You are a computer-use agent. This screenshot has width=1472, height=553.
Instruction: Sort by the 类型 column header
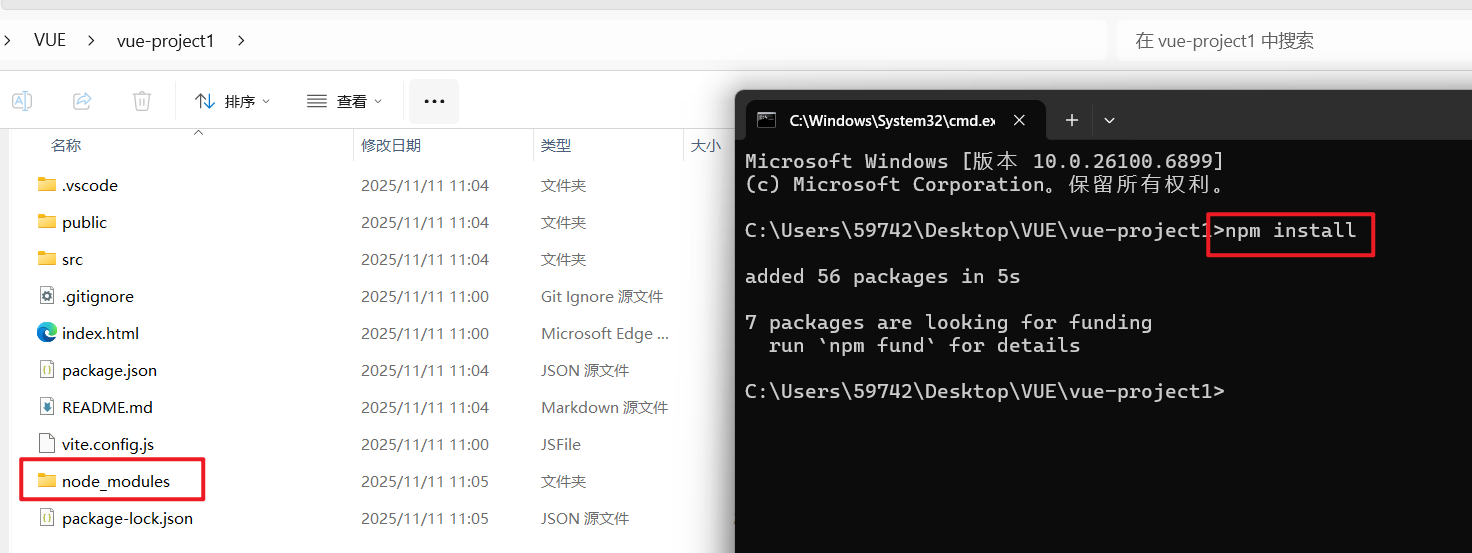556,145
